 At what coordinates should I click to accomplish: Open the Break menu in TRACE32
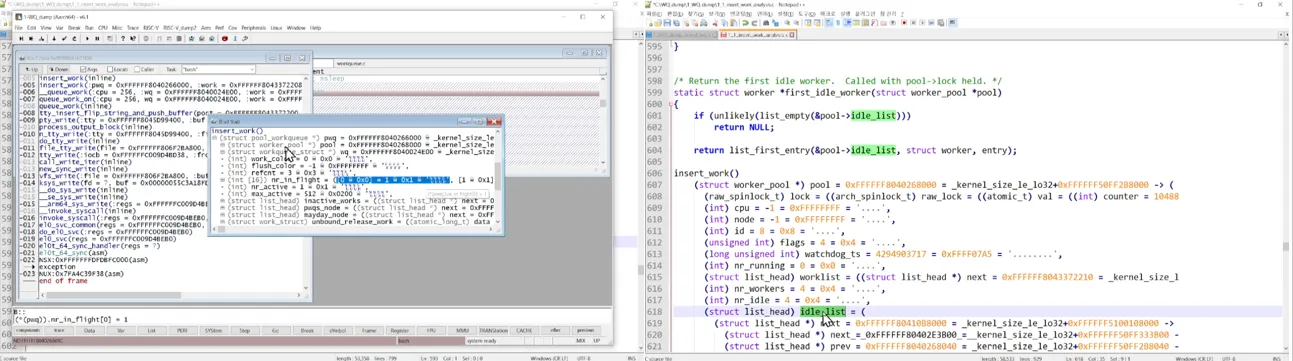click(74, 28)
